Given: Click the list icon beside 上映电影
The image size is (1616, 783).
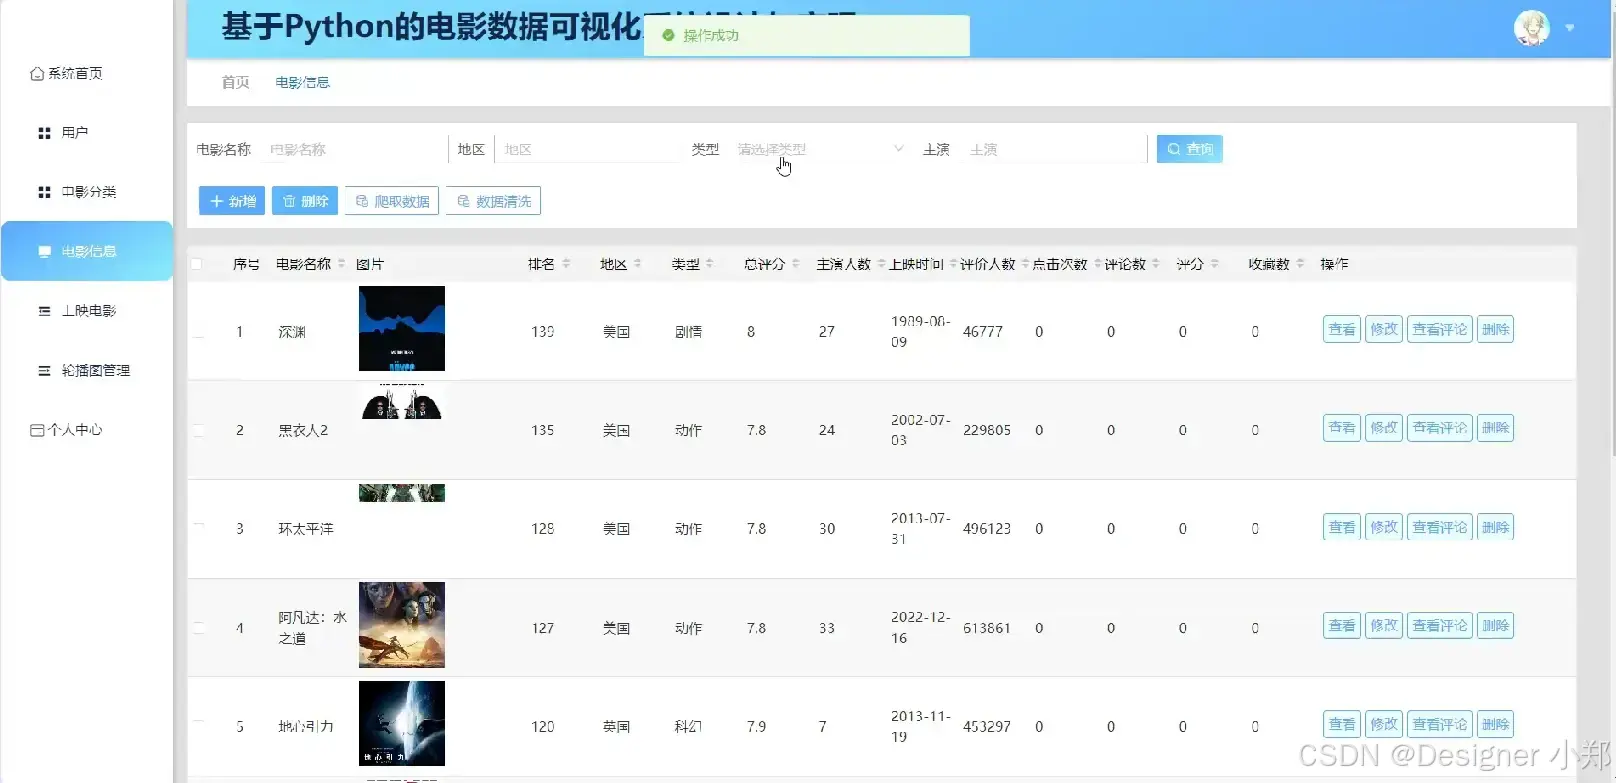Looking at the screenshot, I should (44, 310).
